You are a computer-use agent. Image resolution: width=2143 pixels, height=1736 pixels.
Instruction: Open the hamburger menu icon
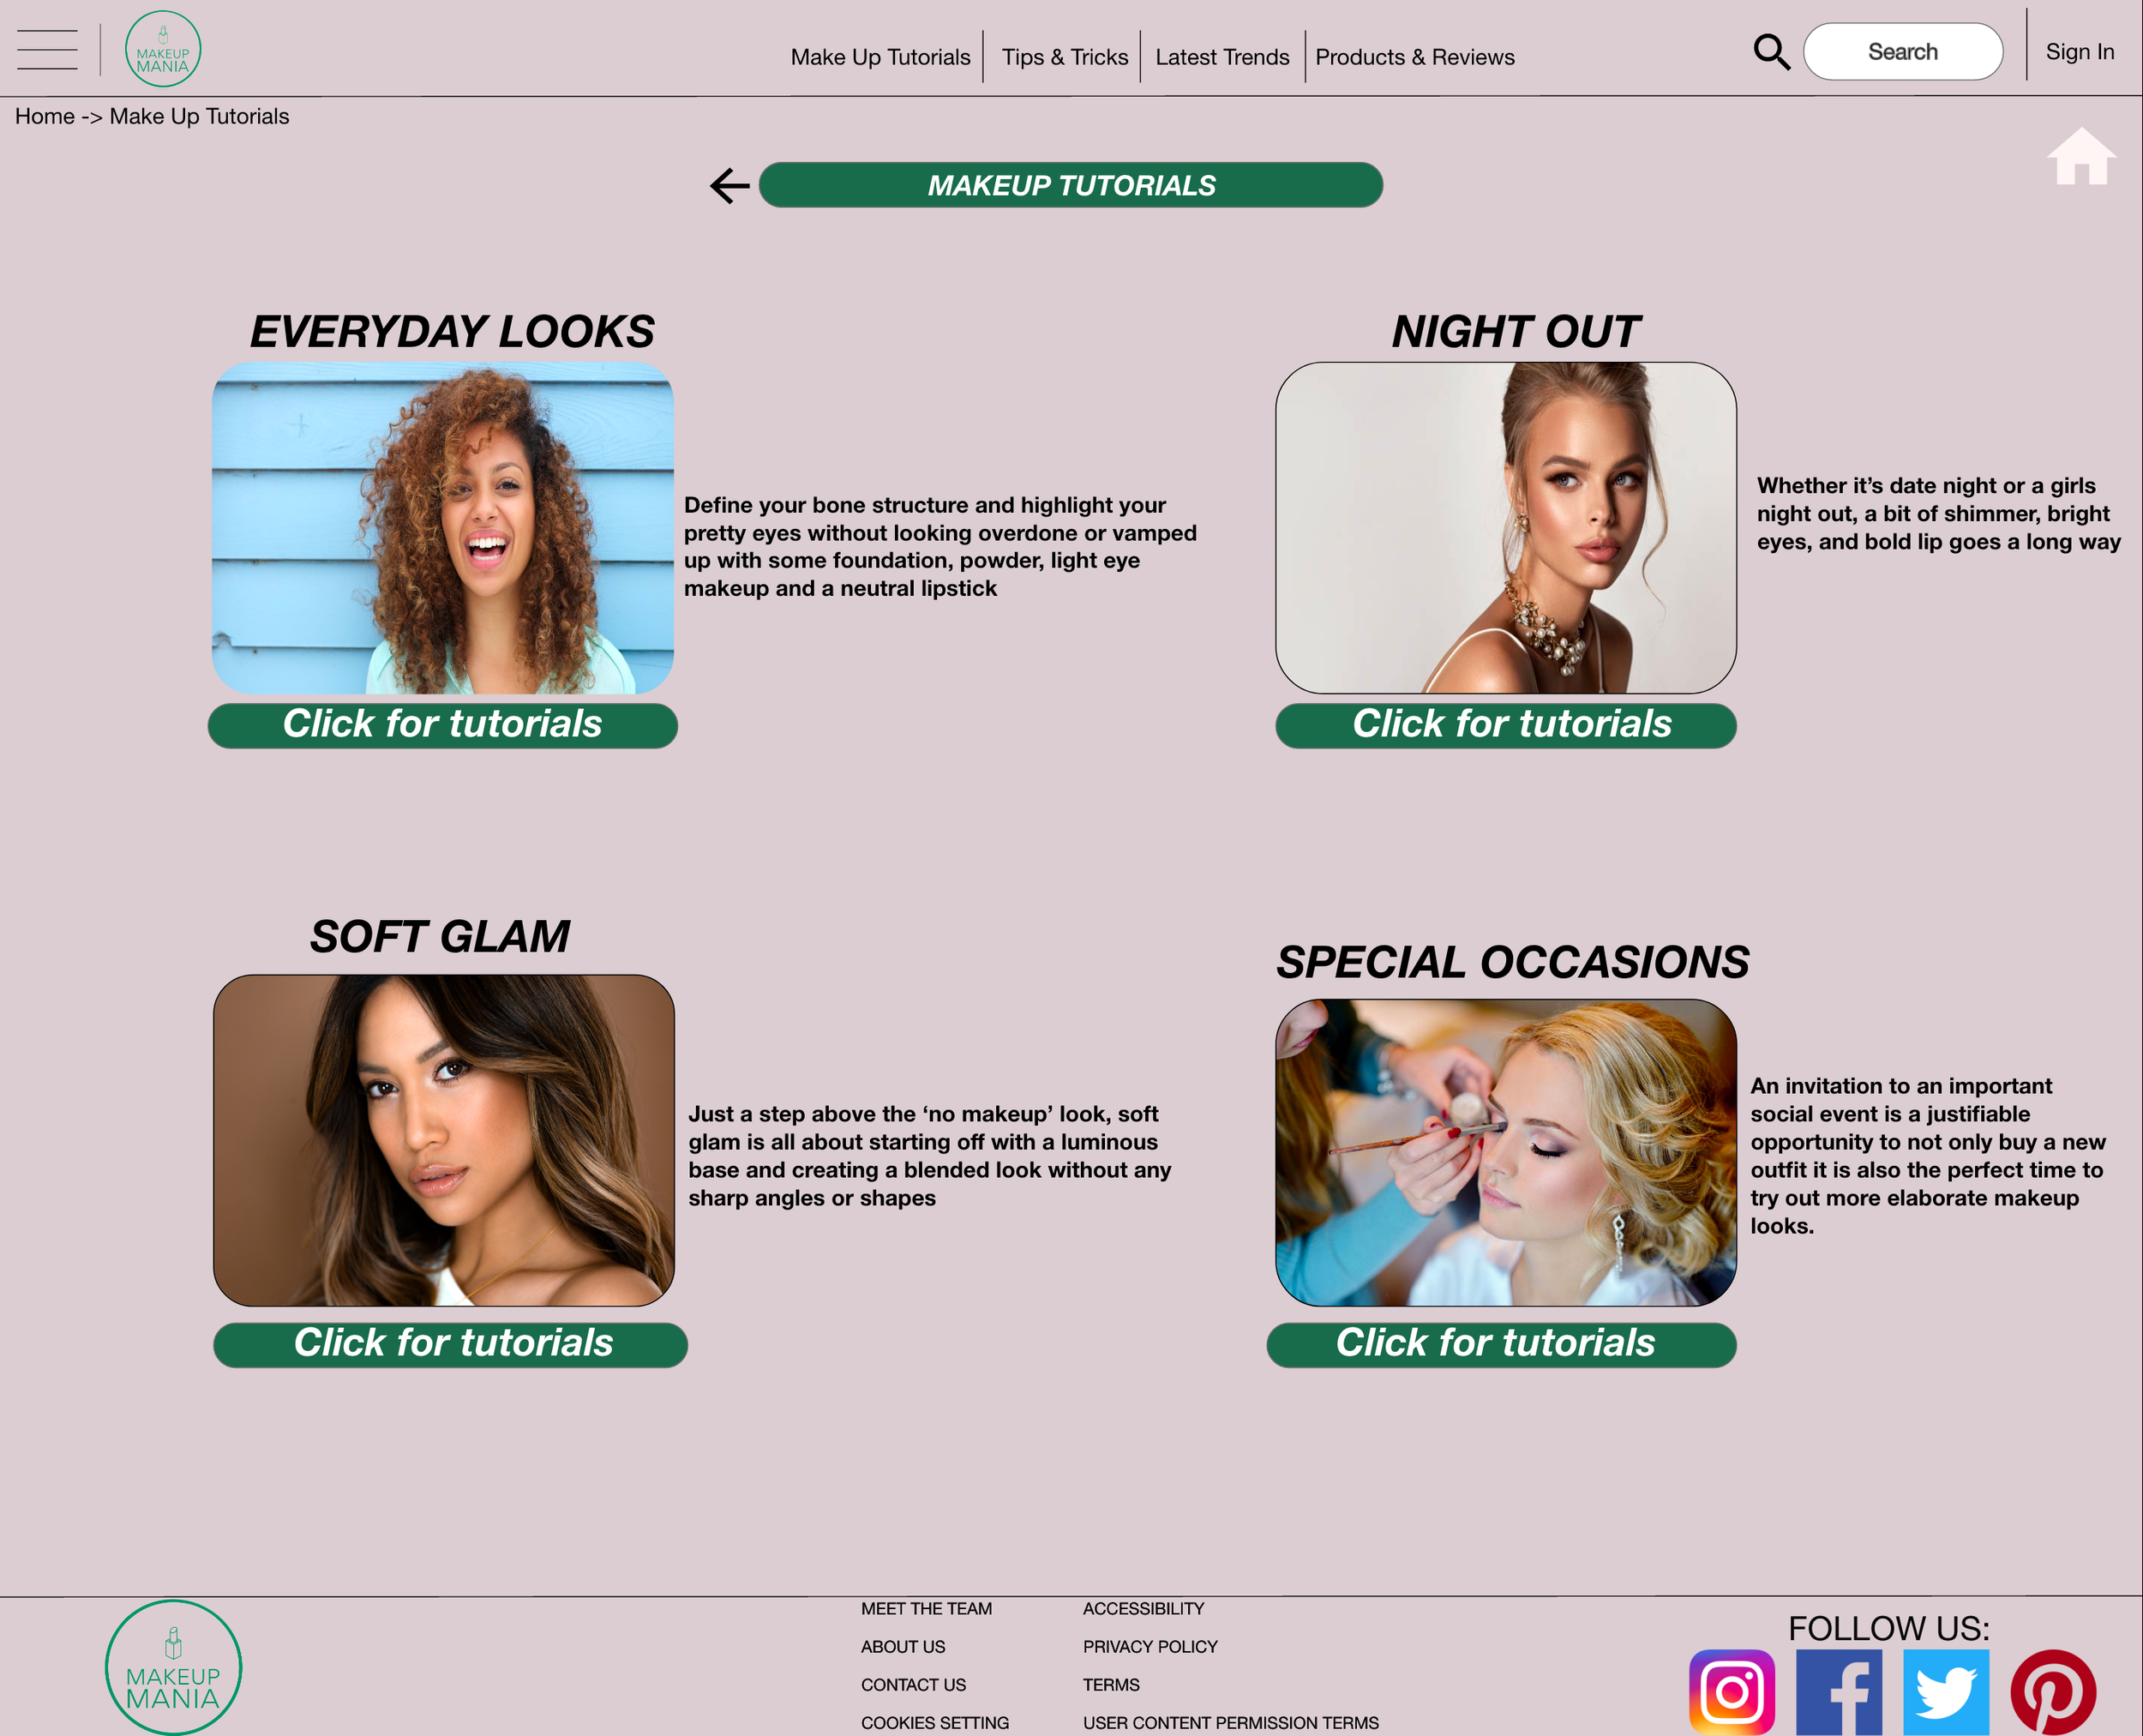47,50
